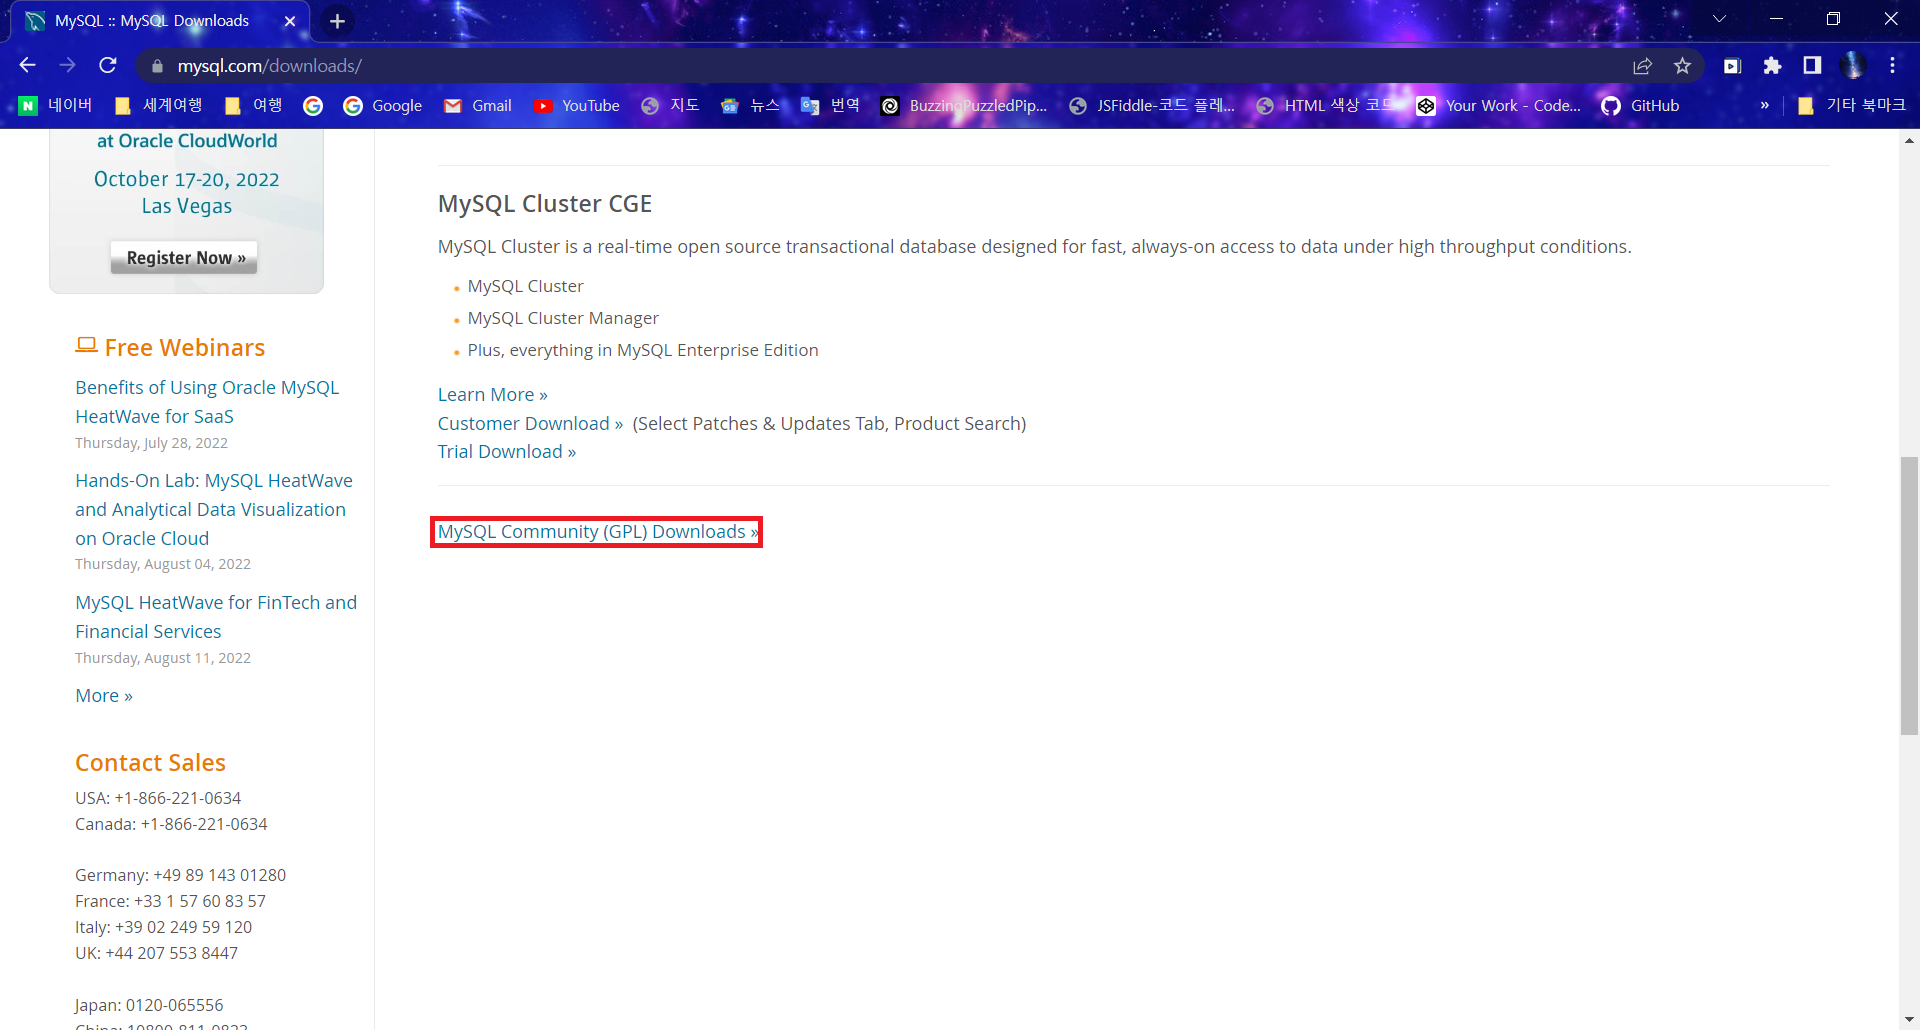1920x1030 pixels.
Task: Open MySQL HeatWave for FinTech webinar link
Action: click(x=216, y=617)
